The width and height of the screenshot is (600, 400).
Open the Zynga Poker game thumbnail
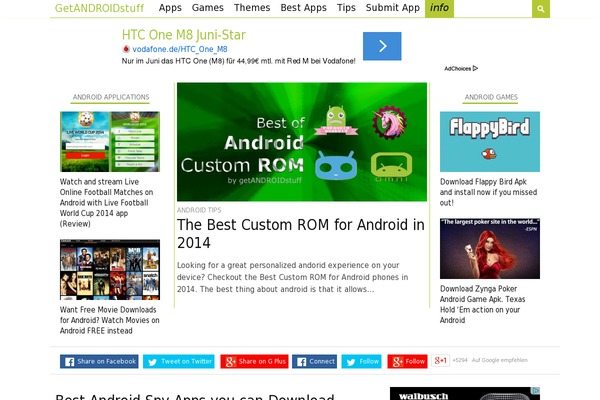coord(490,248)
